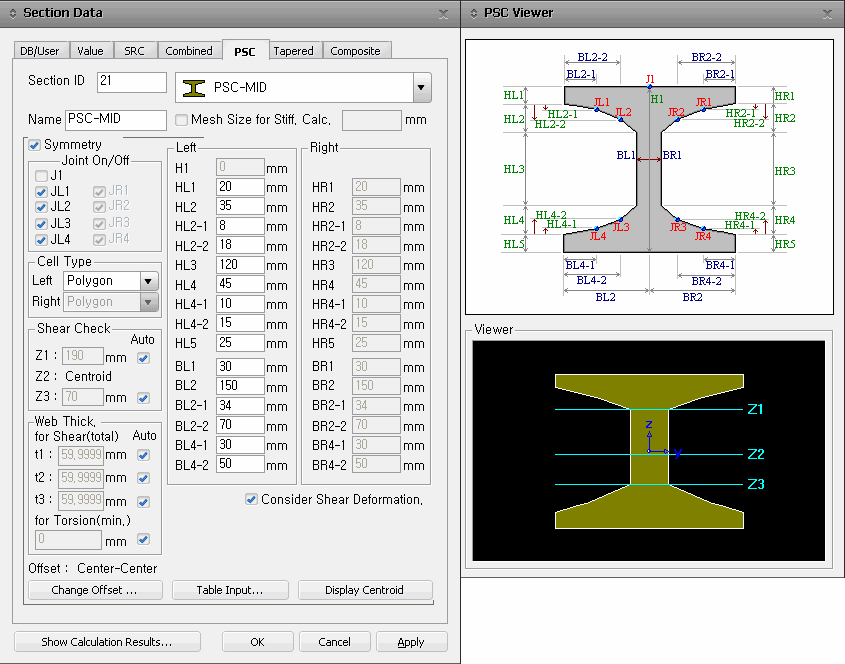
Task: Open the Right cell type Polygon dropdown
Action: coord(148,302)
